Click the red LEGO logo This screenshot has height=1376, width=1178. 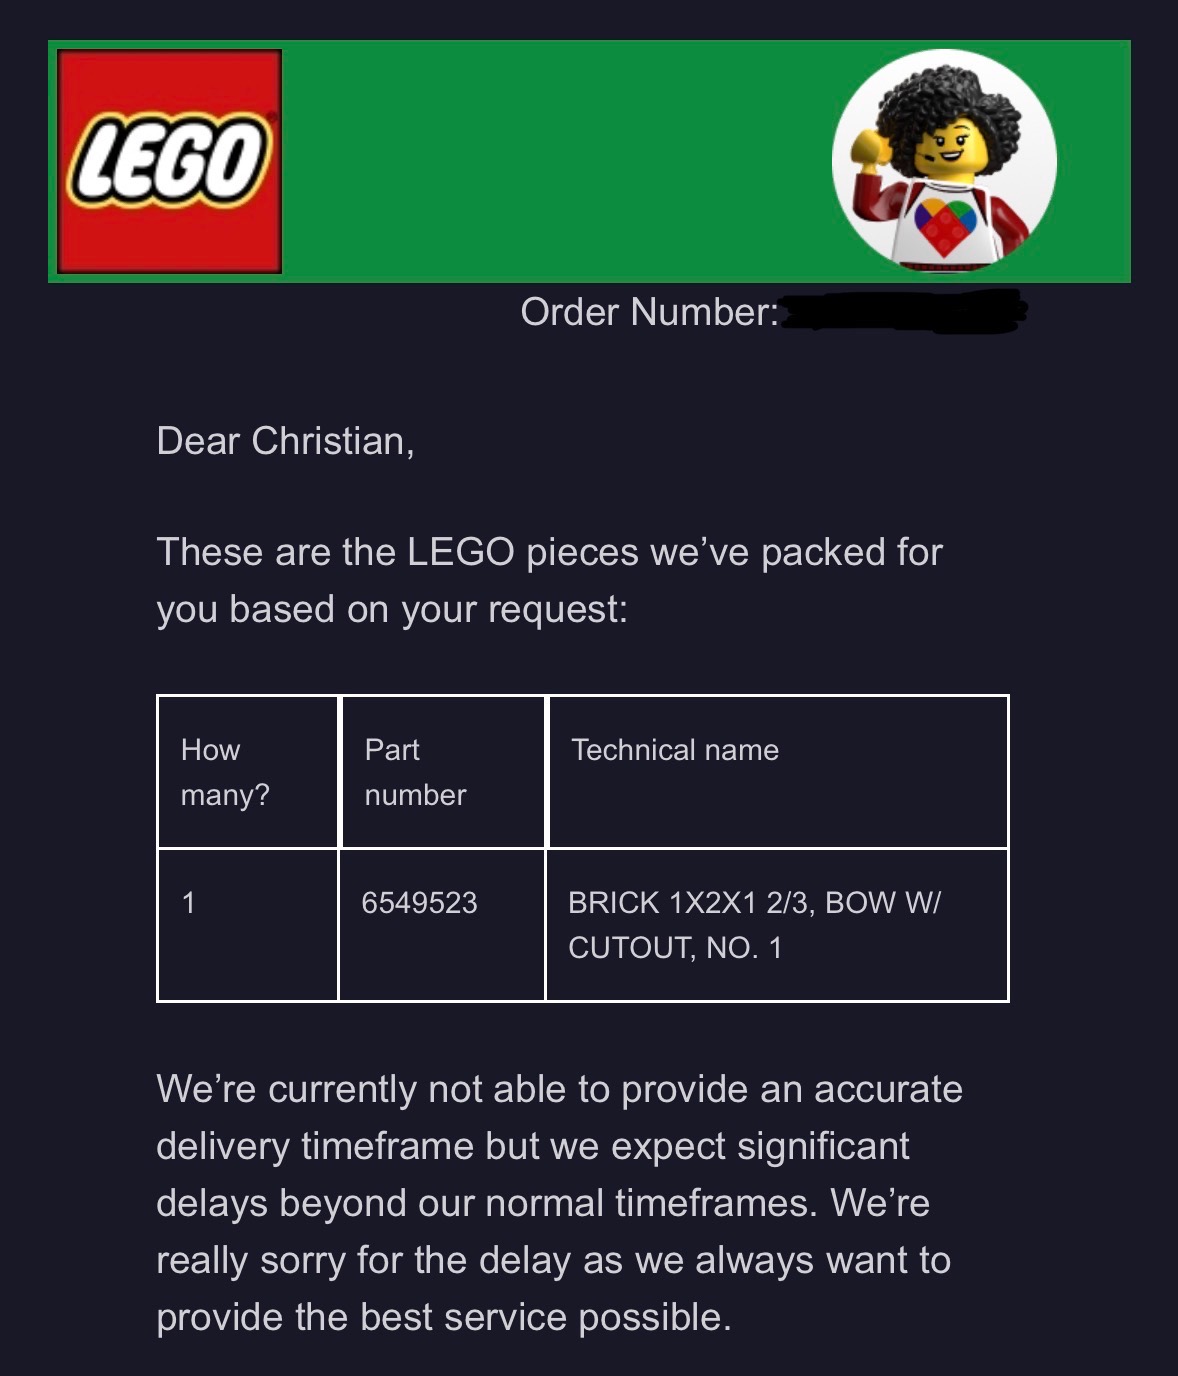[x=169, y=162]
